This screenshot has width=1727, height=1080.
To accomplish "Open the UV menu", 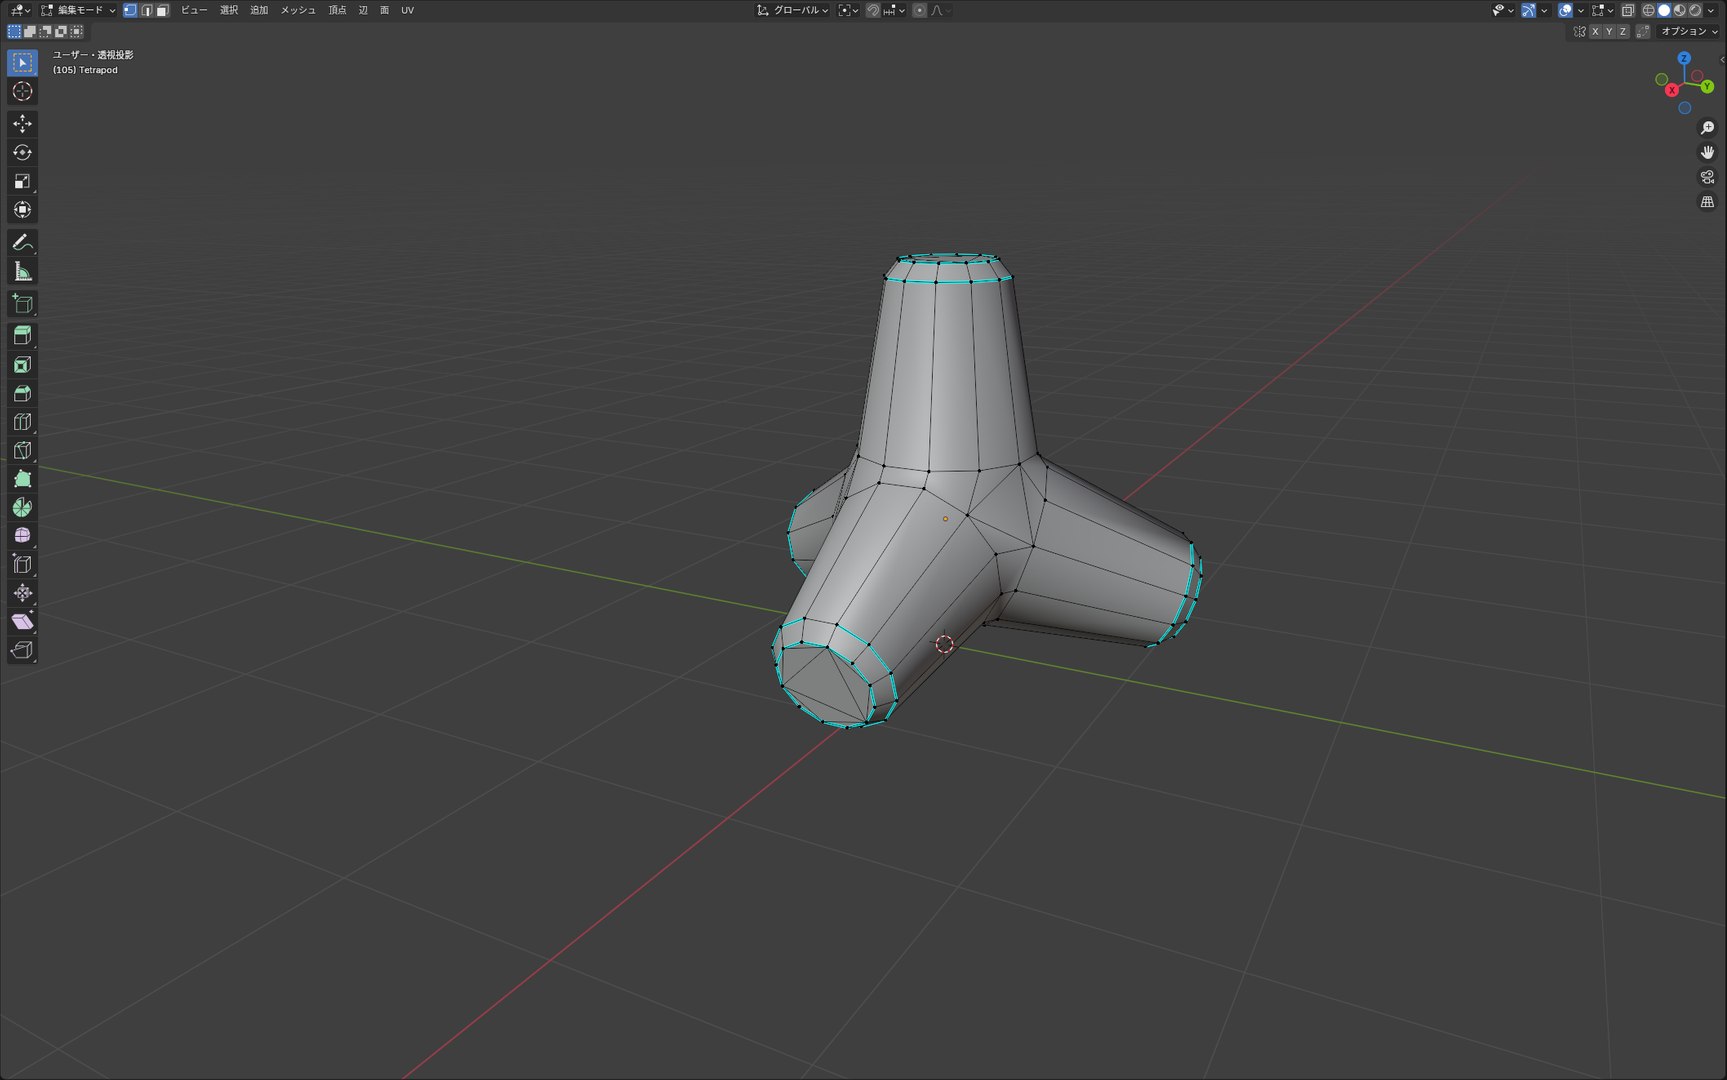I will (x=407, y=10).
